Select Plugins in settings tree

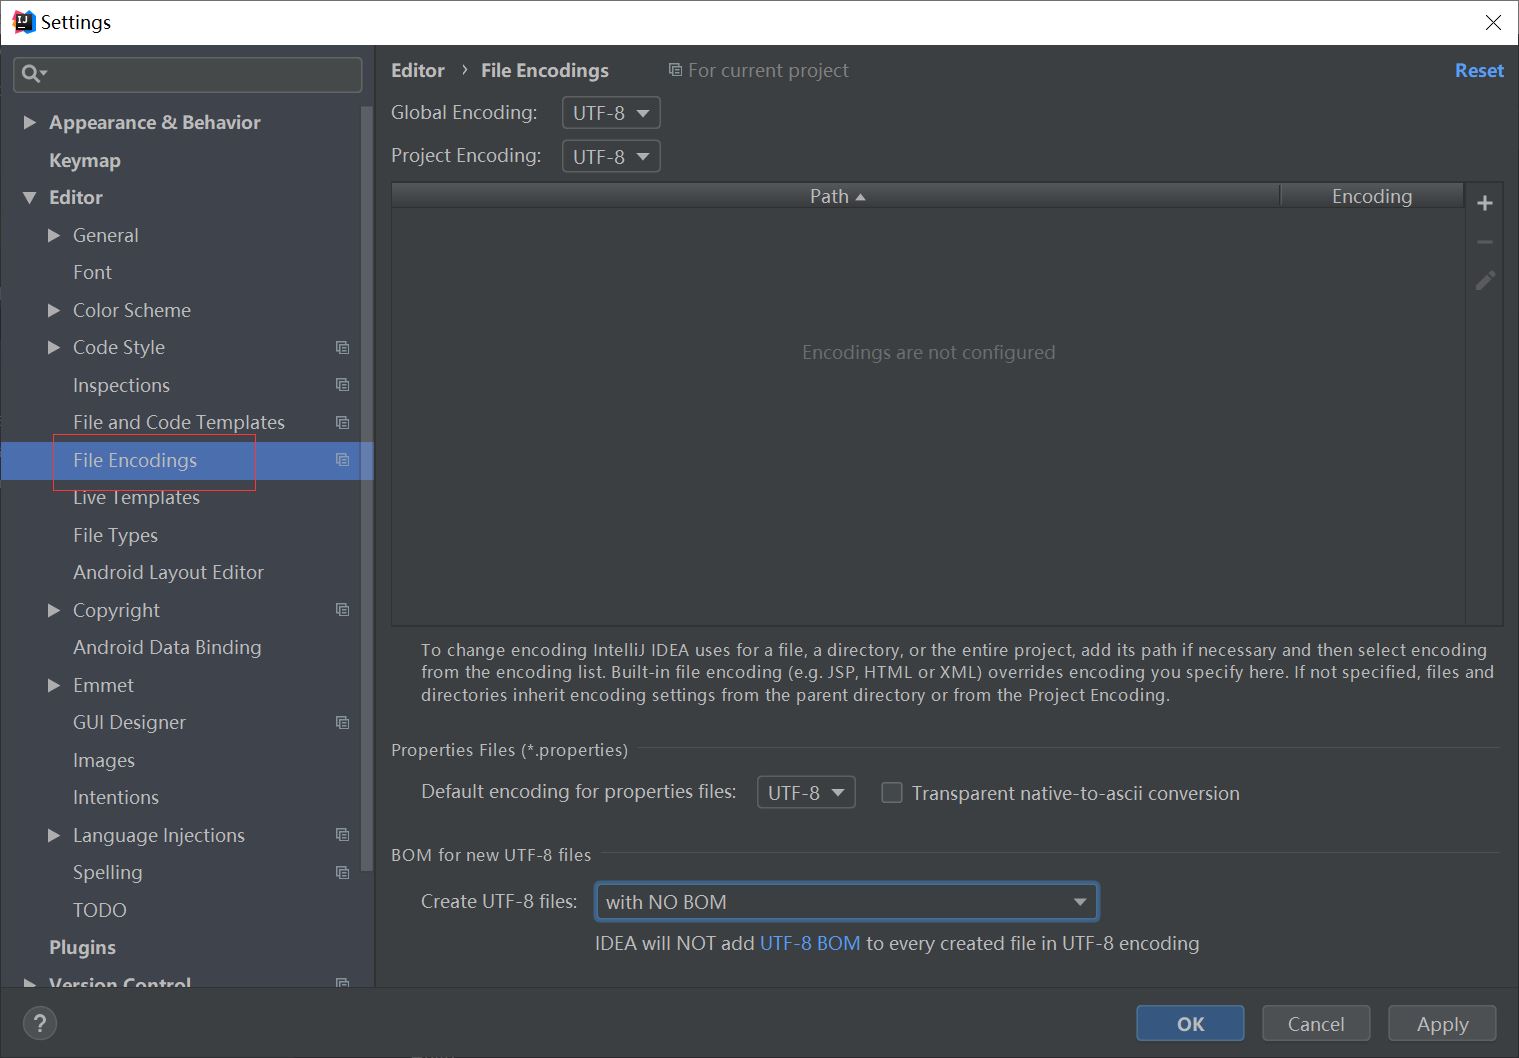point(82,947)
